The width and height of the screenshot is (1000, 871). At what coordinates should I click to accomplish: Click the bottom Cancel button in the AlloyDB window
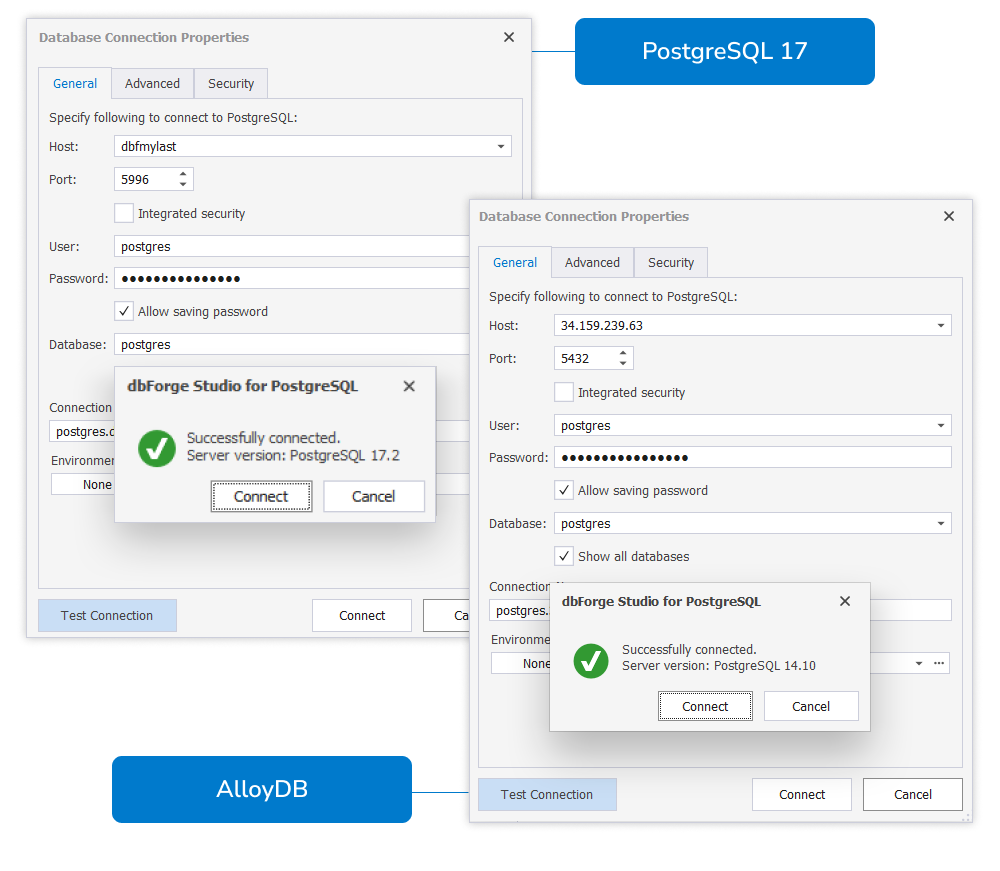click(x=913, y=794)
